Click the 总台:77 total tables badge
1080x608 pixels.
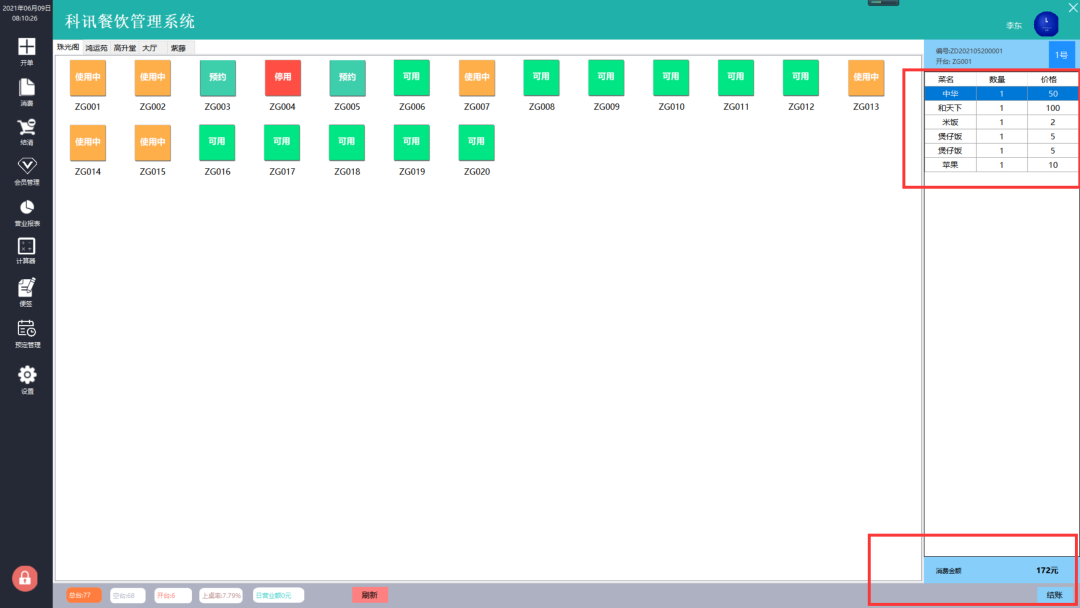[x=84, y=596]
